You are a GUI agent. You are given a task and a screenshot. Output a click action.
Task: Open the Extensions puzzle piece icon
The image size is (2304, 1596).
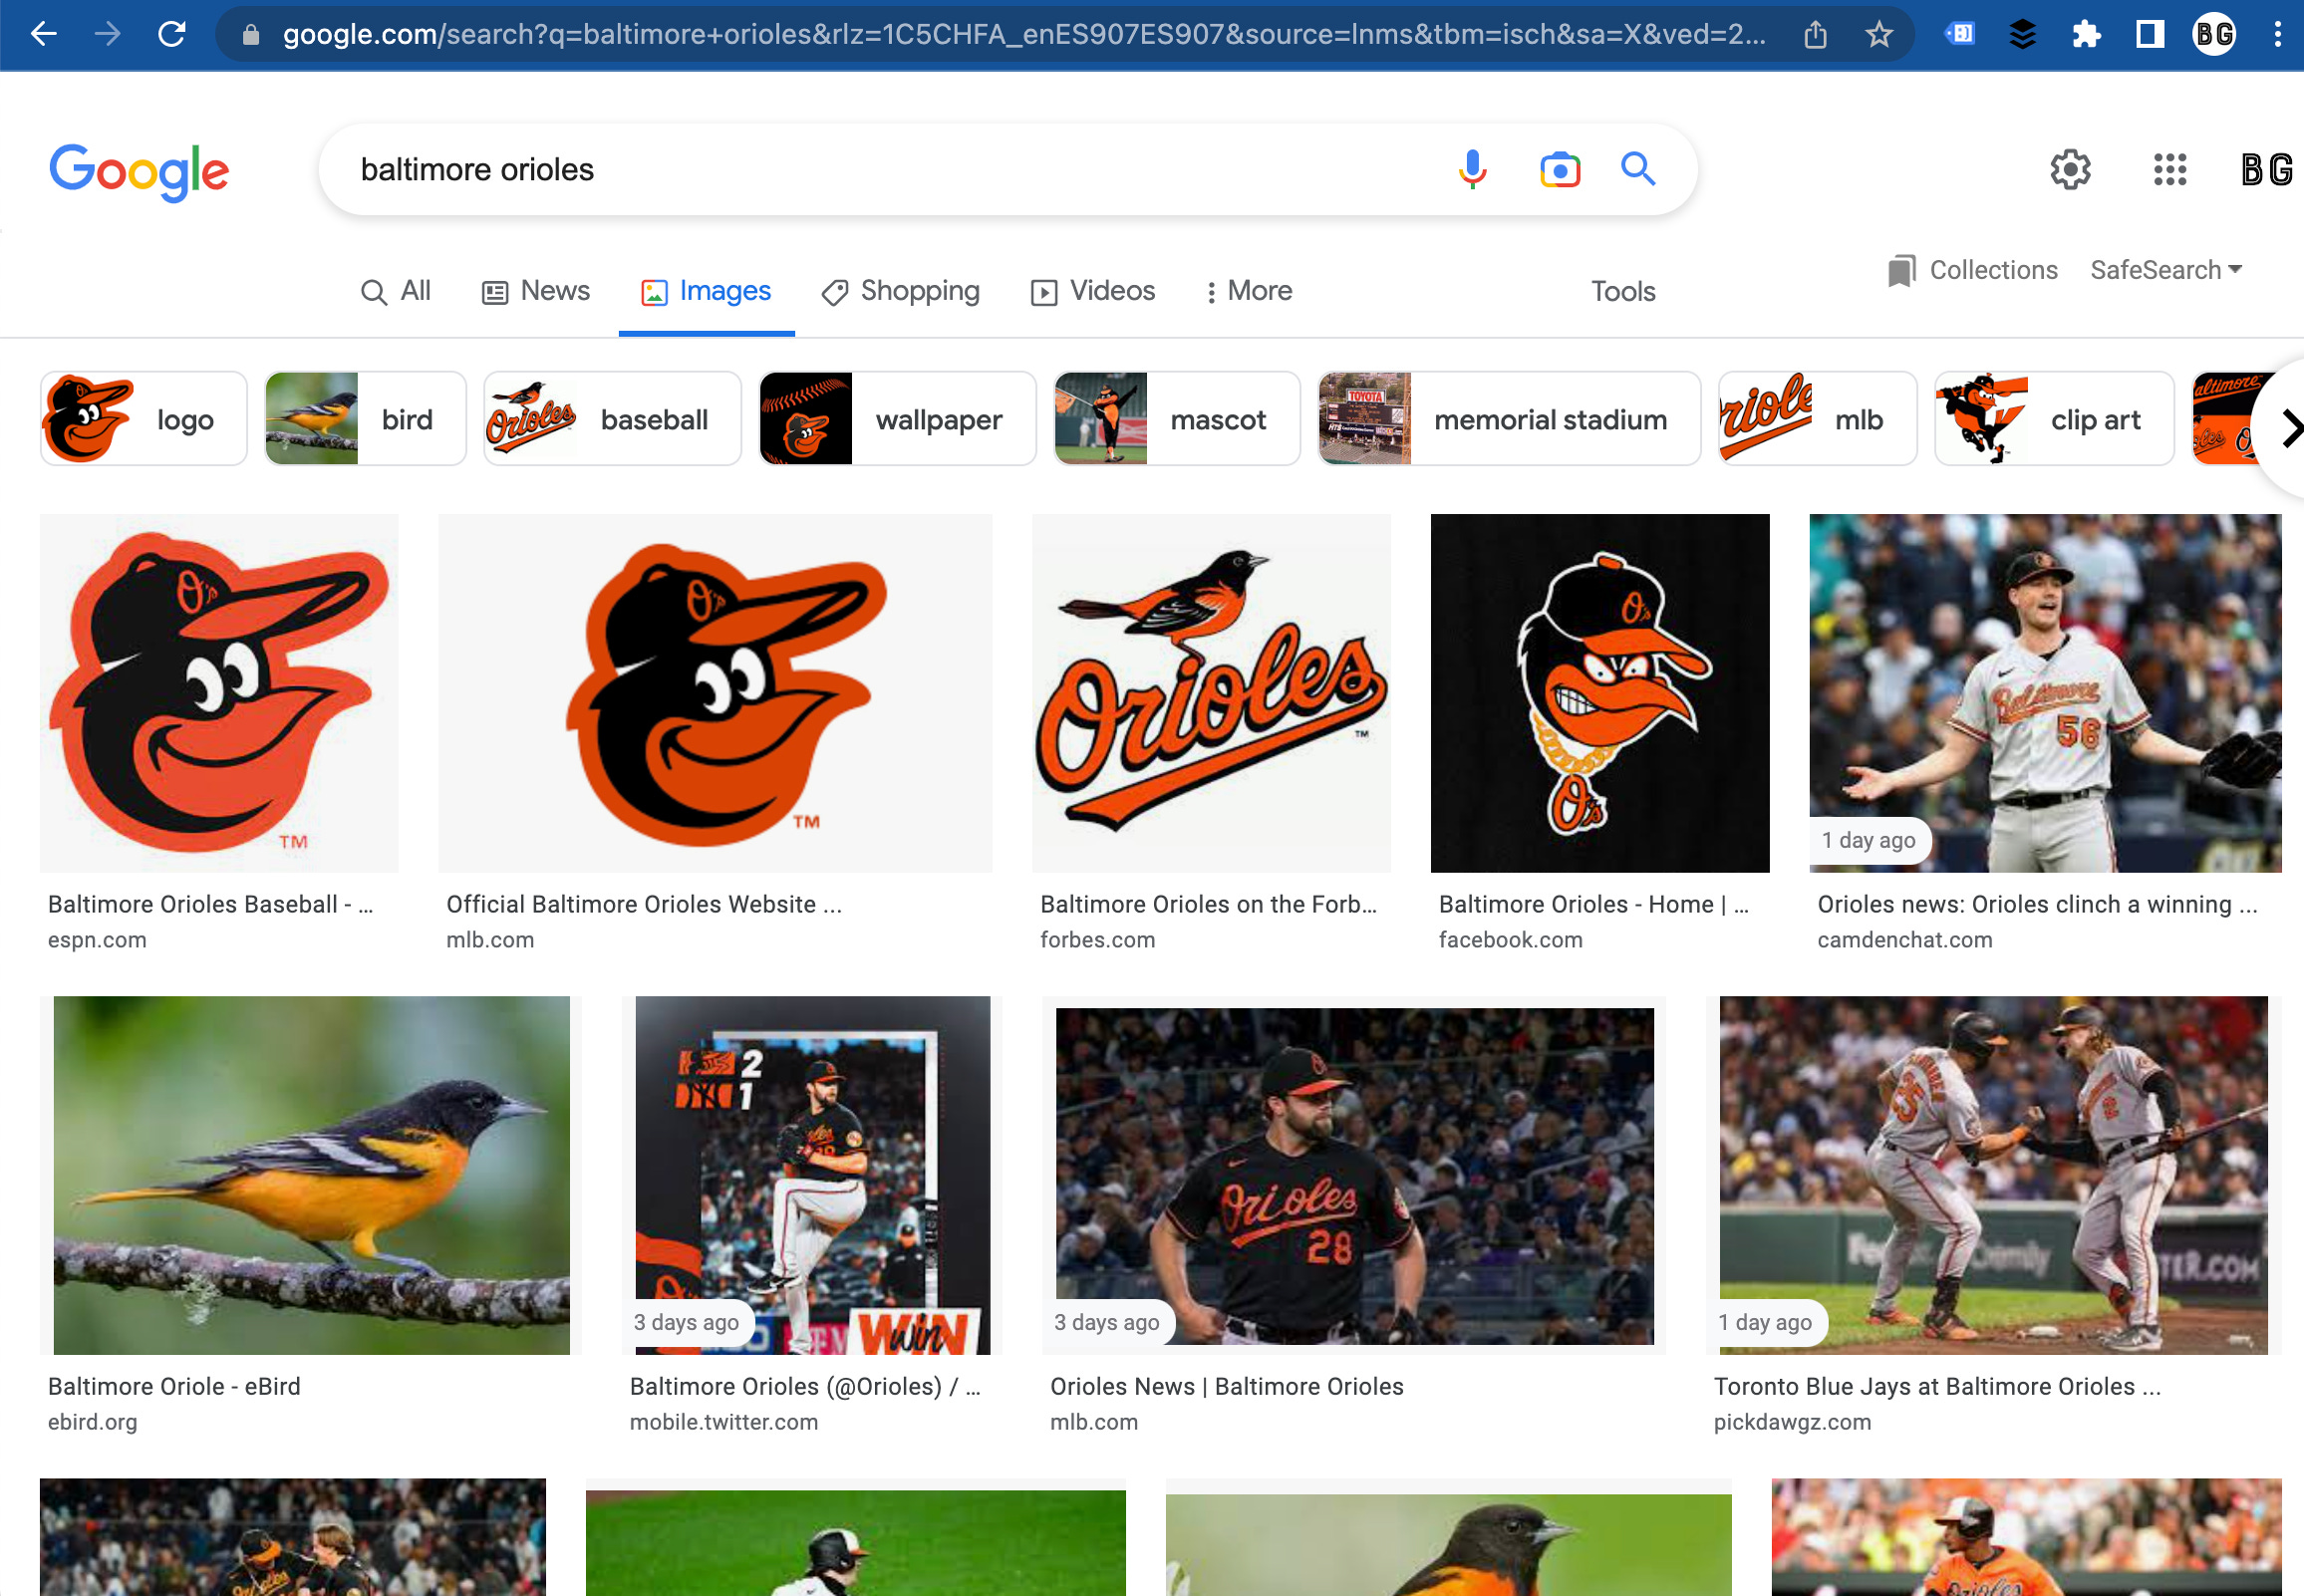(2086, 35)
